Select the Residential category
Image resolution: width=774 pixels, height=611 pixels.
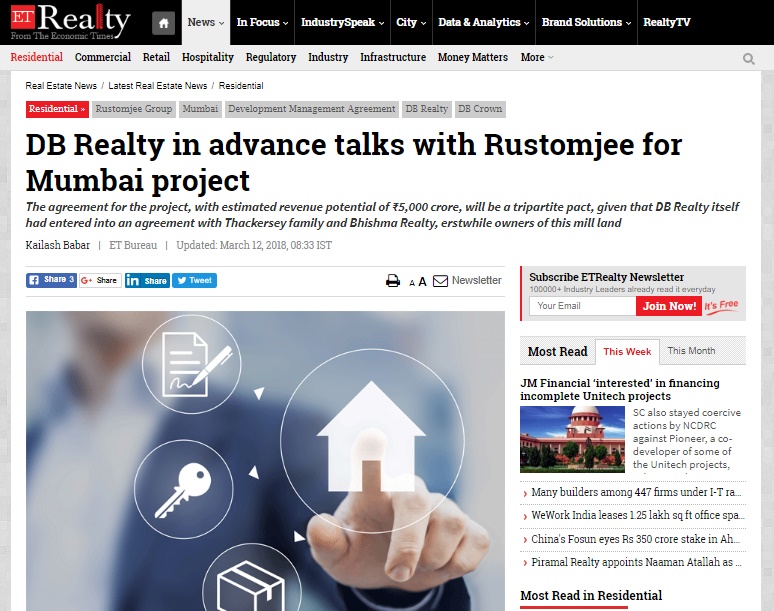(37, 57)
